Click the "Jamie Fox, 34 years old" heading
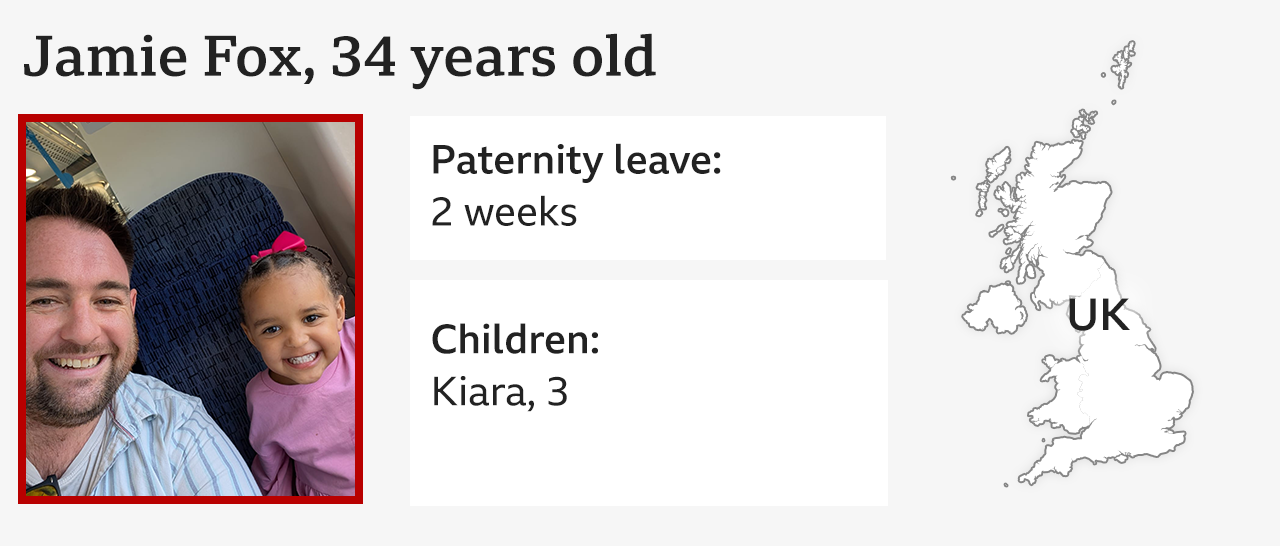The height and width of the screenshot is (546, 1280). pyautogui.click(x=339, y=58)
